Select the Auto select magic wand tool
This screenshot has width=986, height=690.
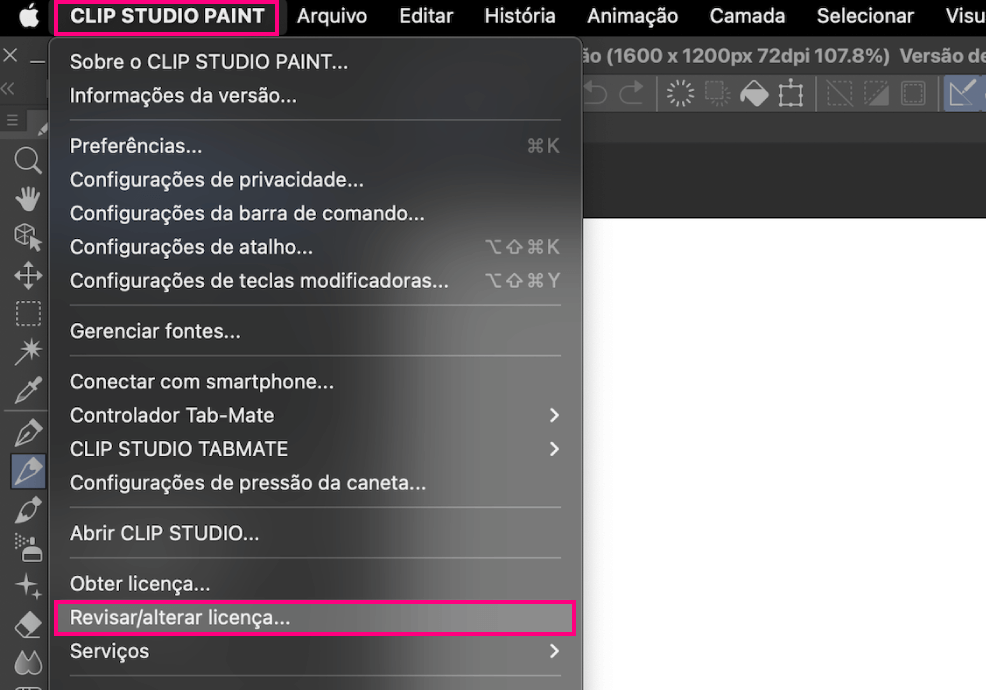pos(28,350)
